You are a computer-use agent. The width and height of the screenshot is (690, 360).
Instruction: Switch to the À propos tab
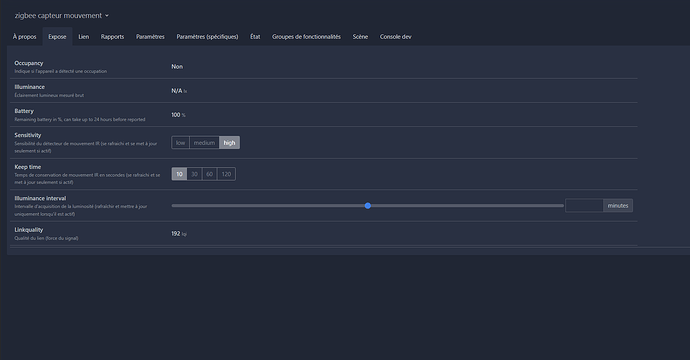(x=25, y=37)
